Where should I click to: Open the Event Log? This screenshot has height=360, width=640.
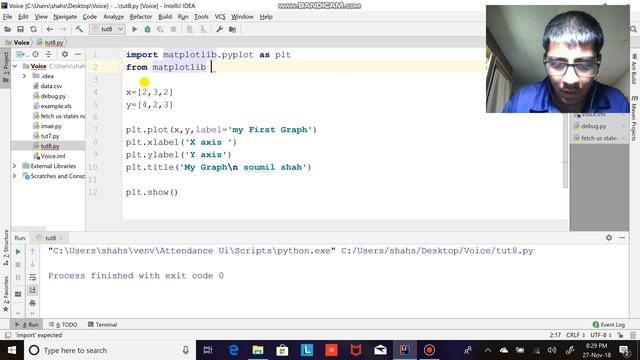pyautogui.click(x=609, y=324)
